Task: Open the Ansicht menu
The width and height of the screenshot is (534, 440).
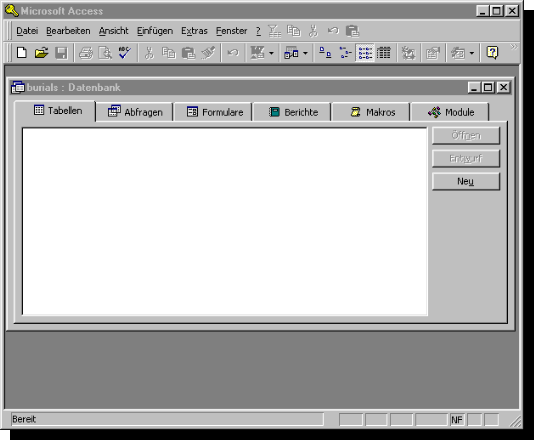Action: click(x=113, y=31)
